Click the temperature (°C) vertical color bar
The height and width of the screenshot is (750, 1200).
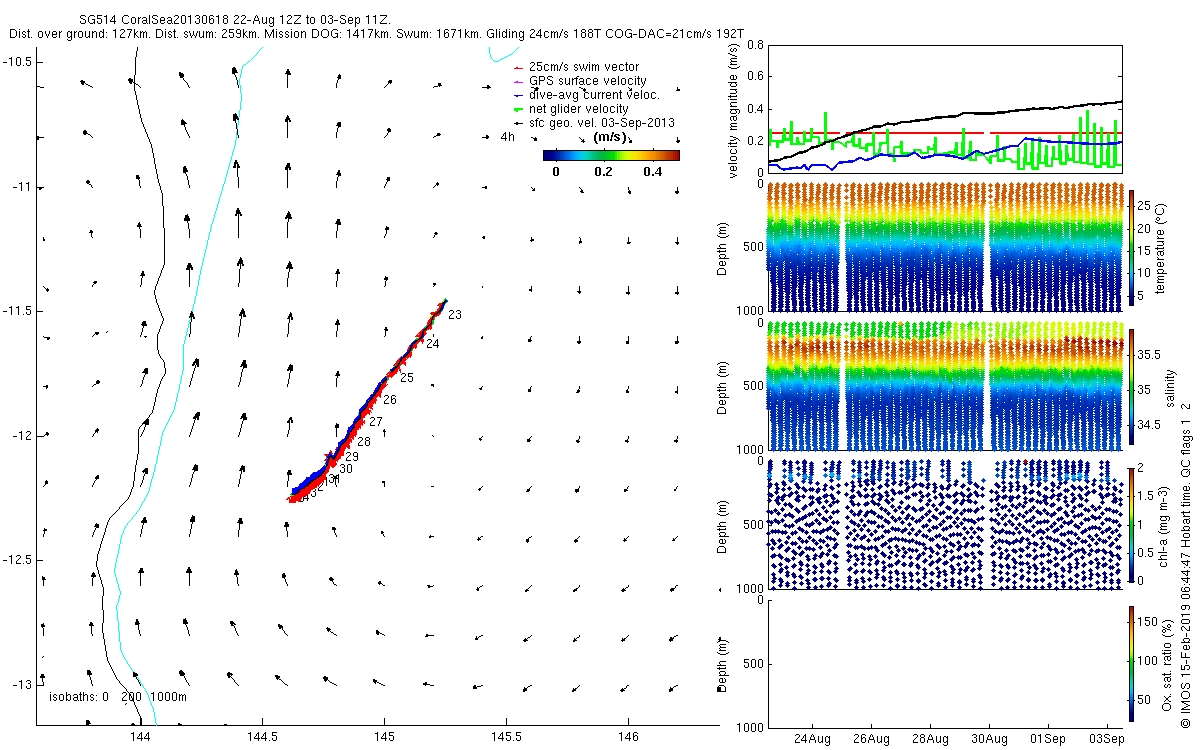tap(1132, 248)
